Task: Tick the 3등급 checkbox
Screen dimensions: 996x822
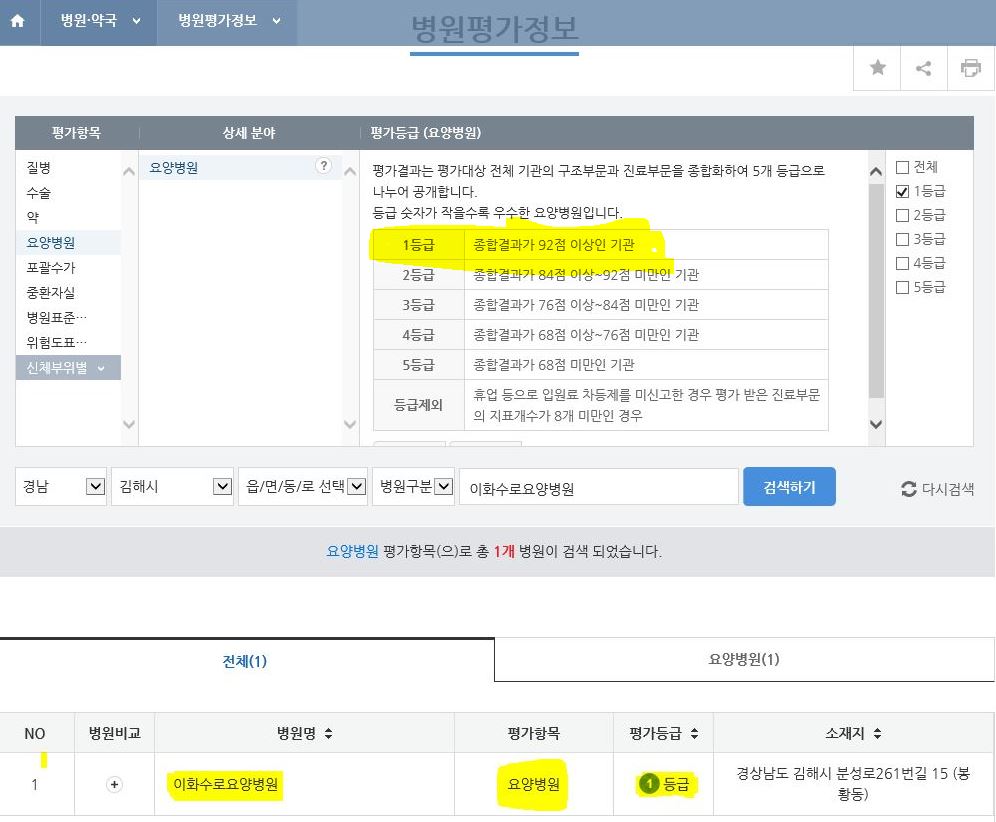Action: click(x=902, y=239)
